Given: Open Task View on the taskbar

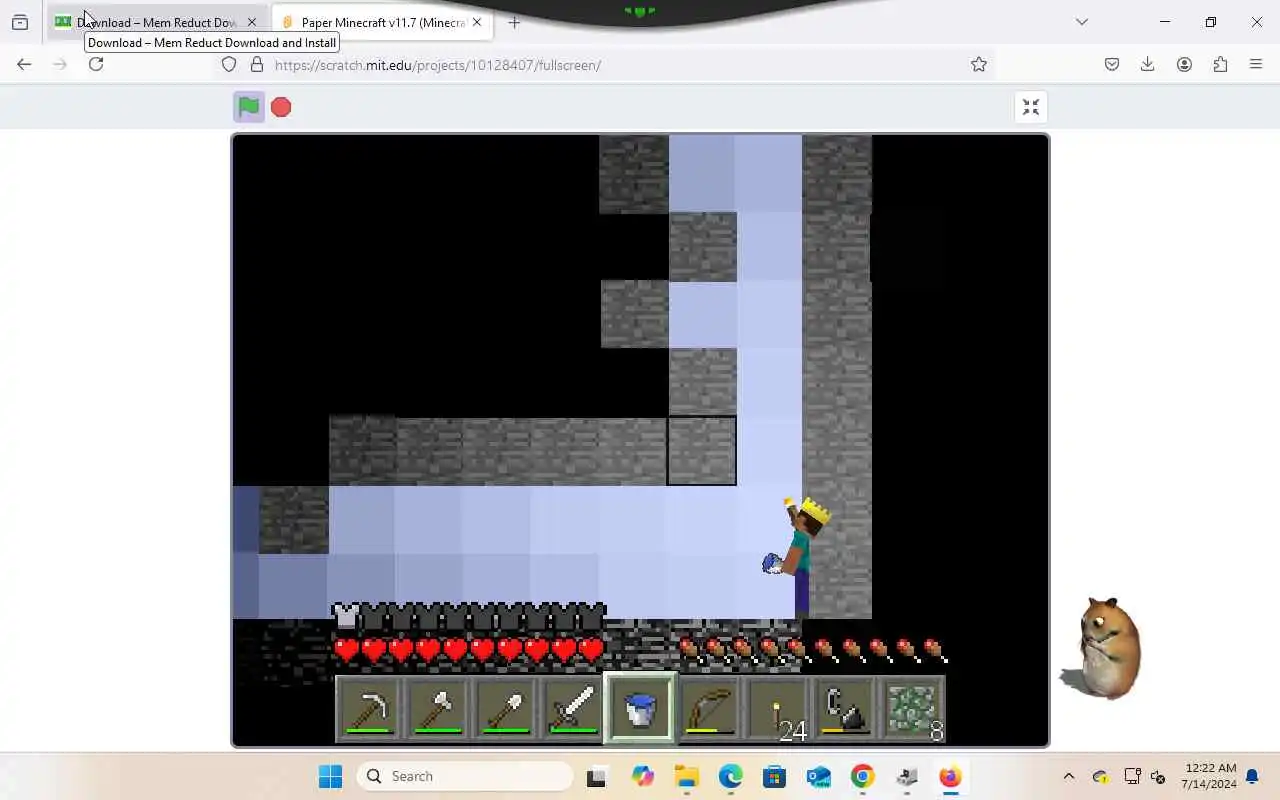Looking at the screenshot, I should click(x=597, y=776).
